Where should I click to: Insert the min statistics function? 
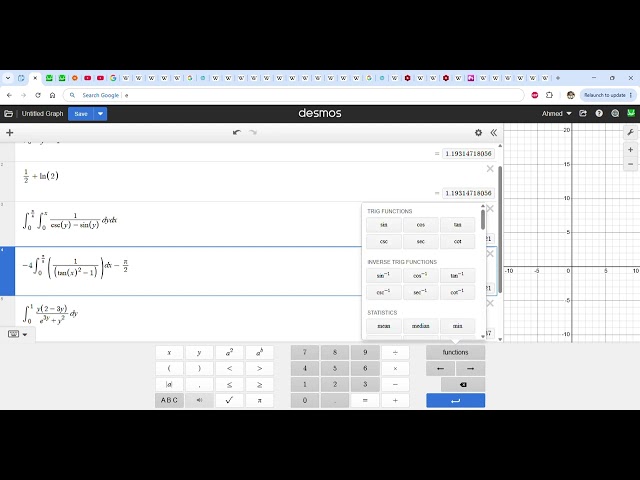[x=457, y=326]
